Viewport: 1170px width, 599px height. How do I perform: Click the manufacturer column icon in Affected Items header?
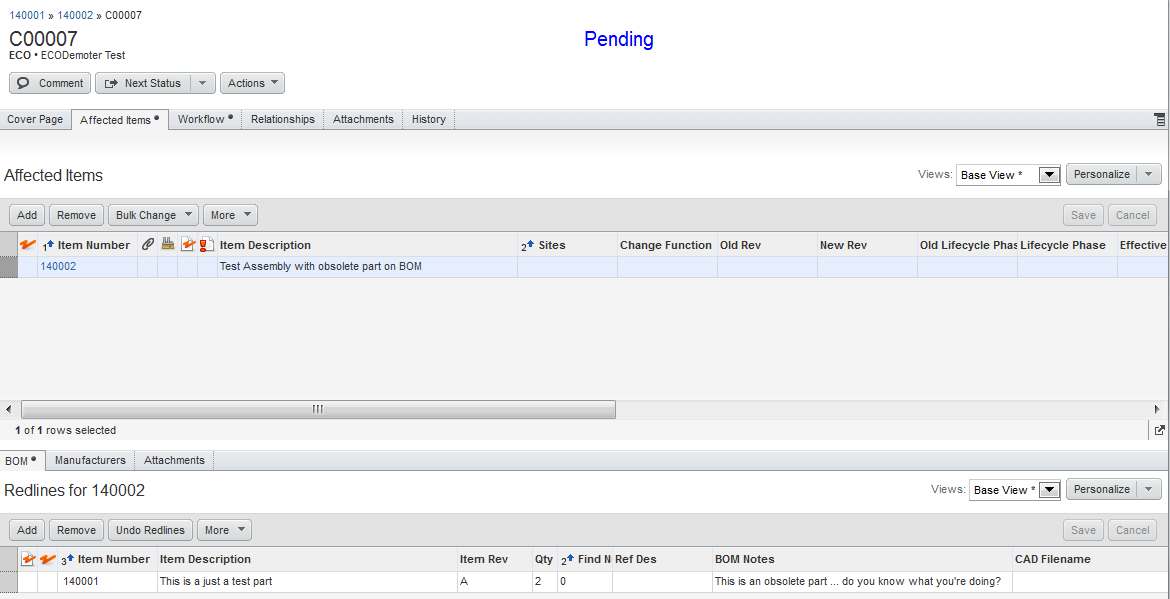[x=167, y=245]
